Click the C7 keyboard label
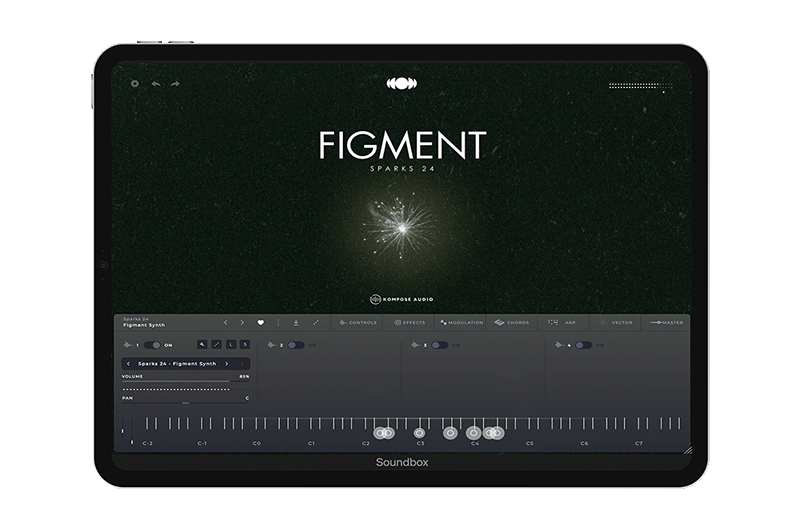Viewport: 800px width, 530px height. pyautogui.click(x=639, y=443)
